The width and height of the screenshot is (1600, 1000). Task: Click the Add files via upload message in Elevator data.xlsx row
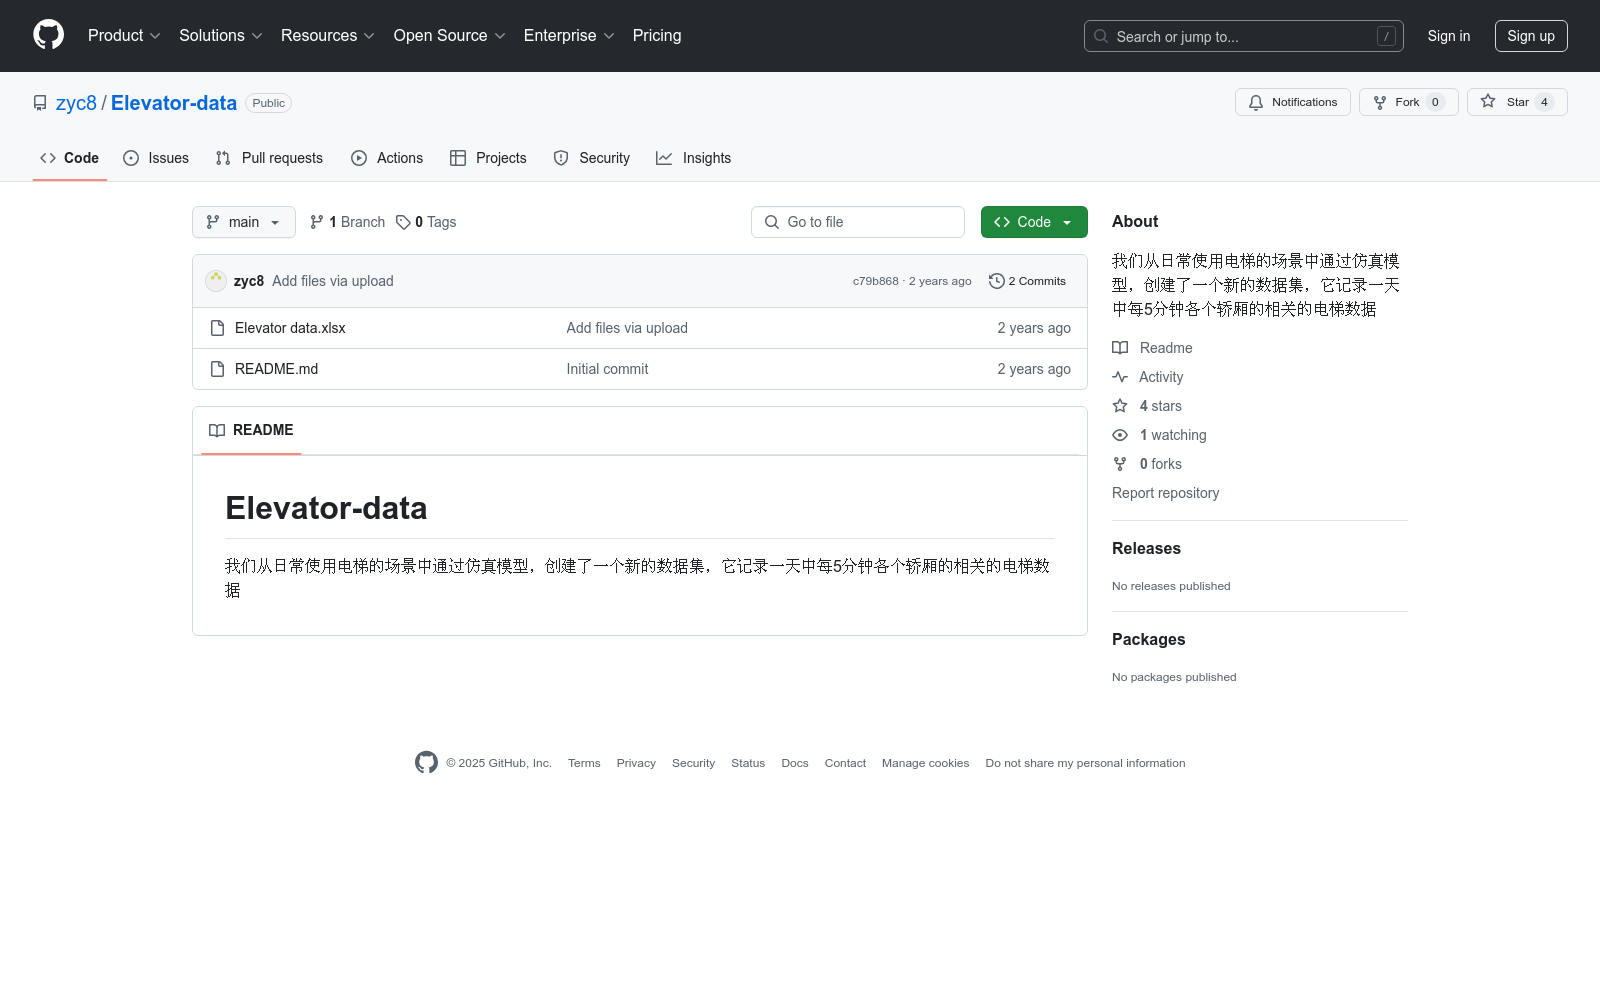[x=627, y=328]
